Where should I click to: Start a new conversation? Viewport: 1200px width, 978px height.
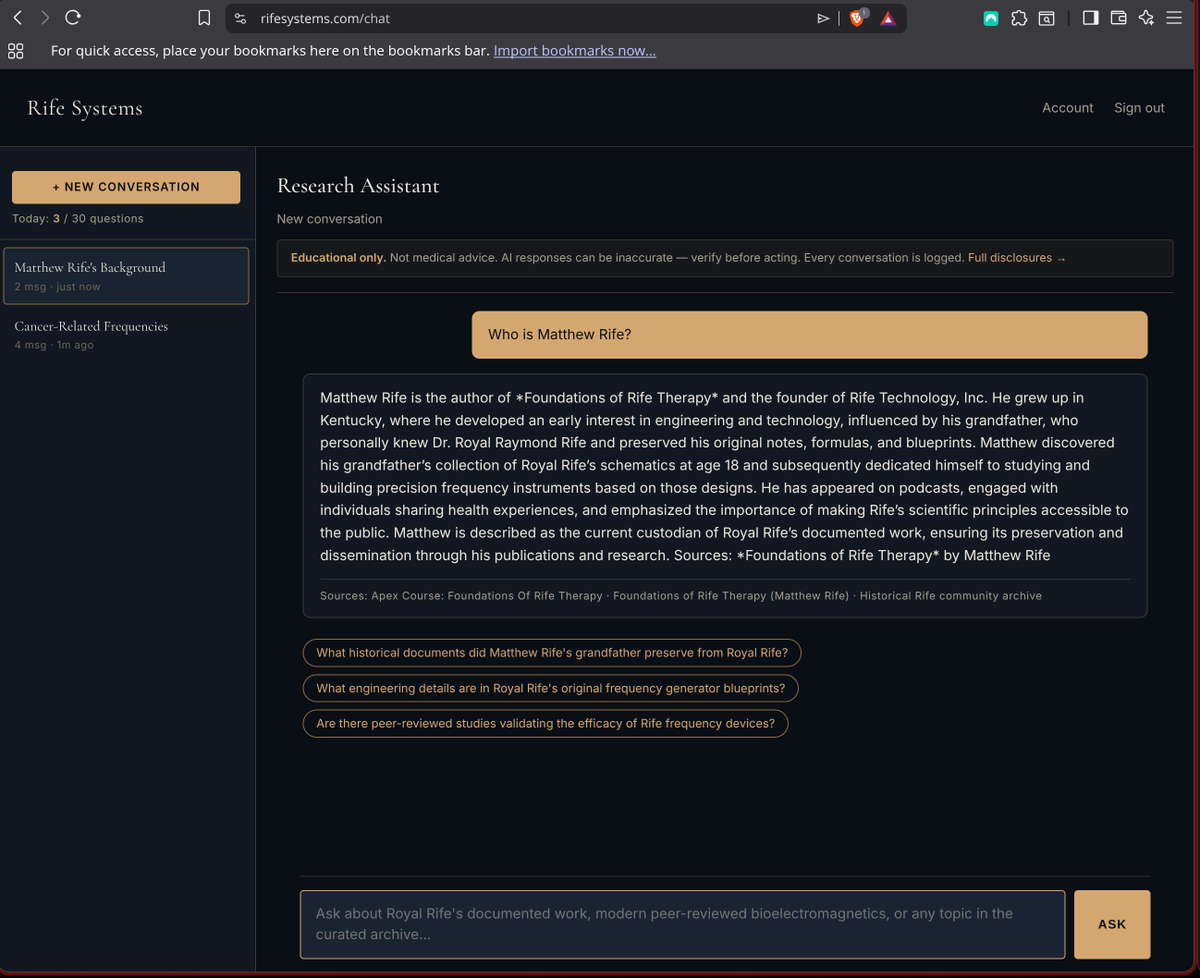pyautogui.click(x=126, y=187)
